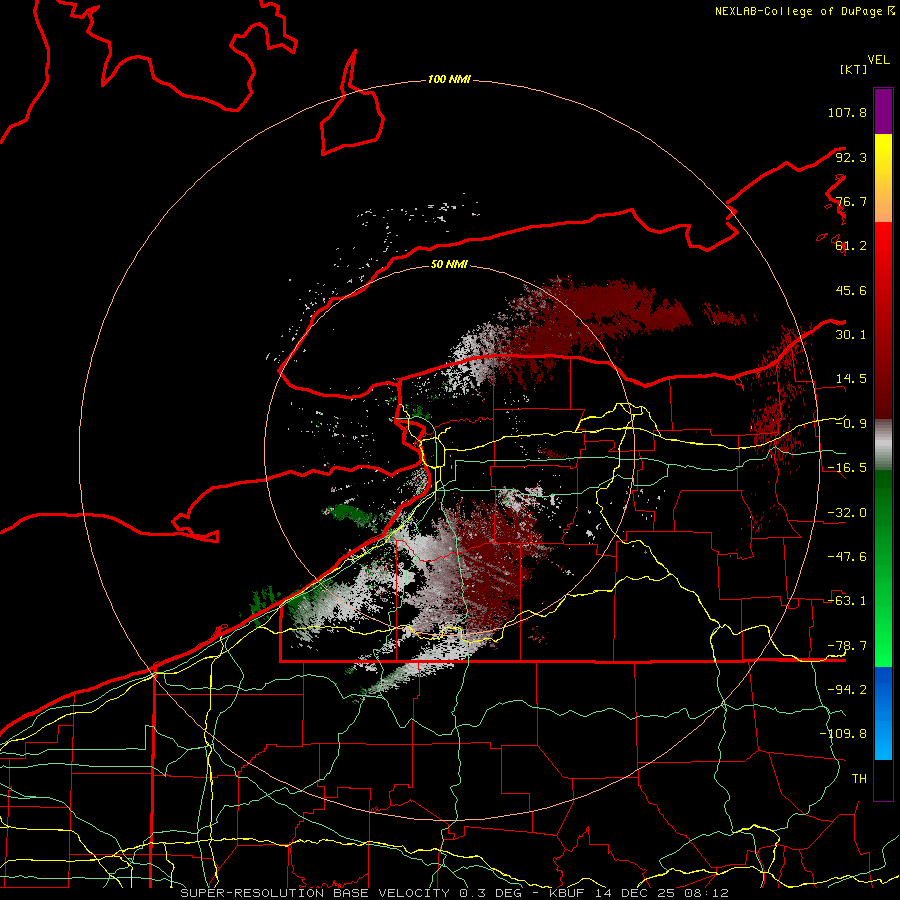Click the 76.7 velocity value
The width and height of the screenshot is (900, 900).
tap(851, 201)
